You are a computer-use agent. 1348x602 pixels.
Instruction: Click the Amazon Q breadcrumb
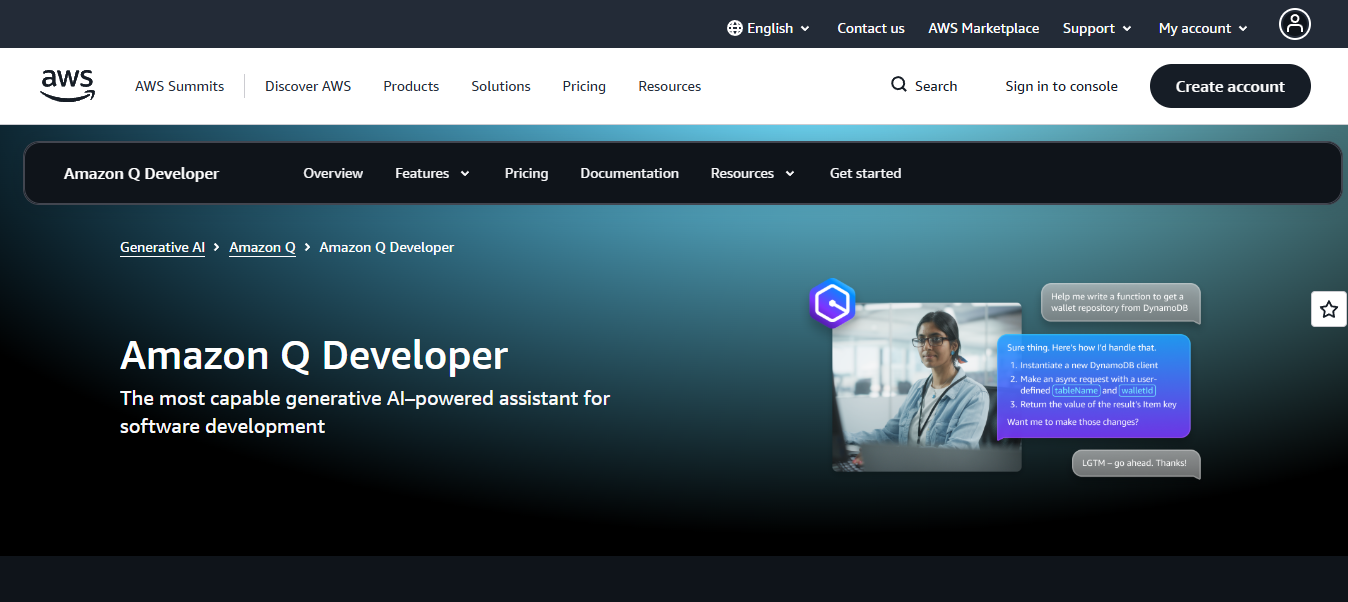point(262,247)
